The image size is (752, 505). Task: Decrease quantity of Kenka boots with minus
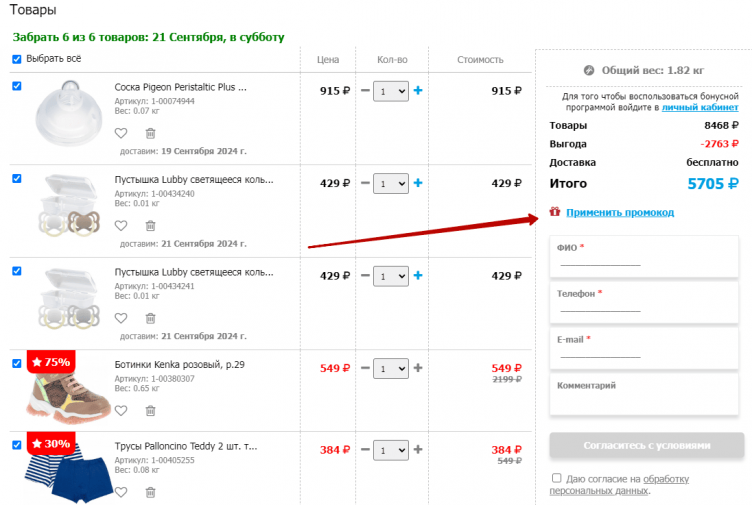(365, 368)
